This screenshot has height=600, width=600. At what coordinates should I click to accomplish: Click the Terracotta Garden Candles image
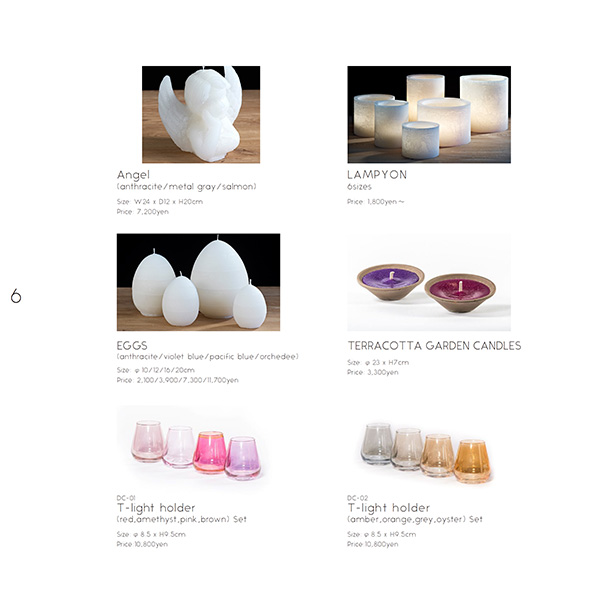coord(429,282)
